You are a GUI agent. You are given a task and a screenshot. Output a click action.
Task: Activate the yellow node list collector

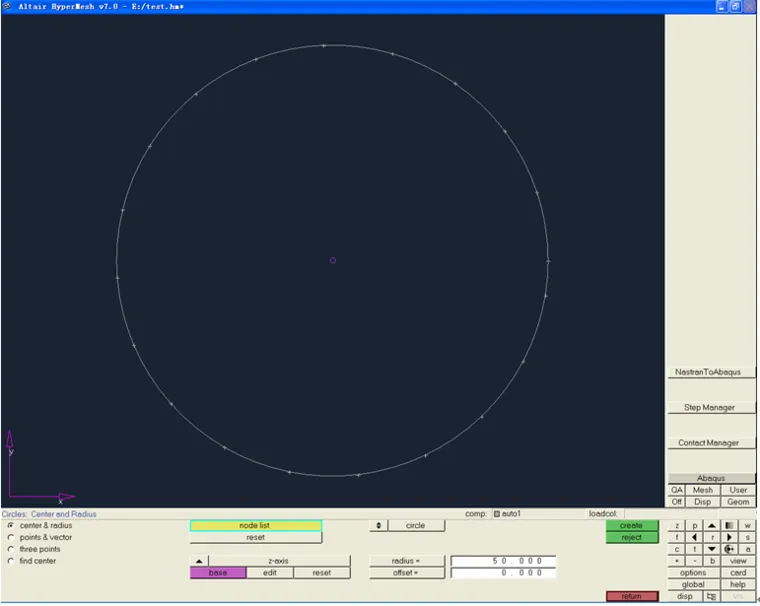point(255,526)
